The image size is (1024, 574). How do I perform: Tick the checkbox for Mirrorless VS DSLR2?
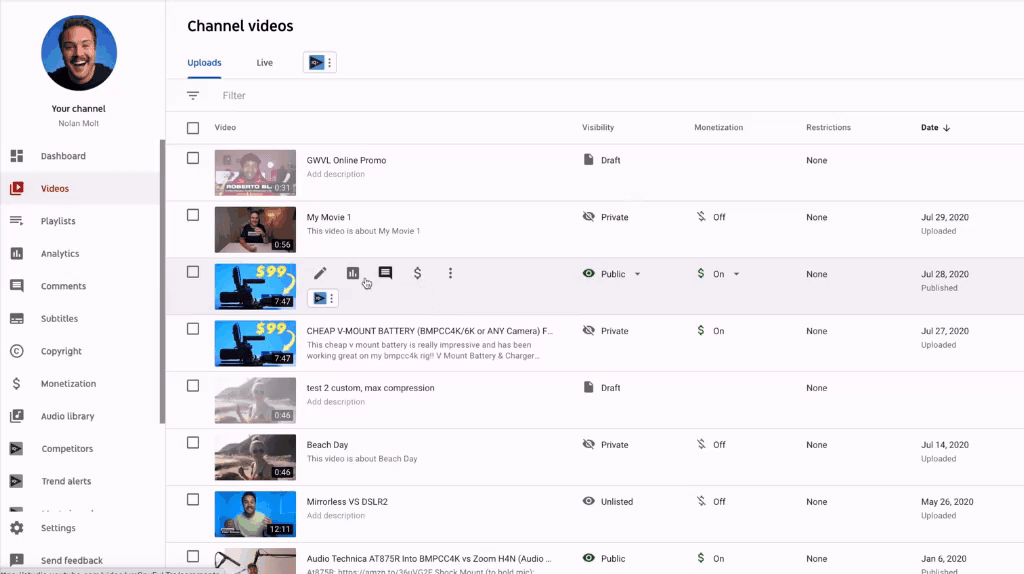coord(193,499)
